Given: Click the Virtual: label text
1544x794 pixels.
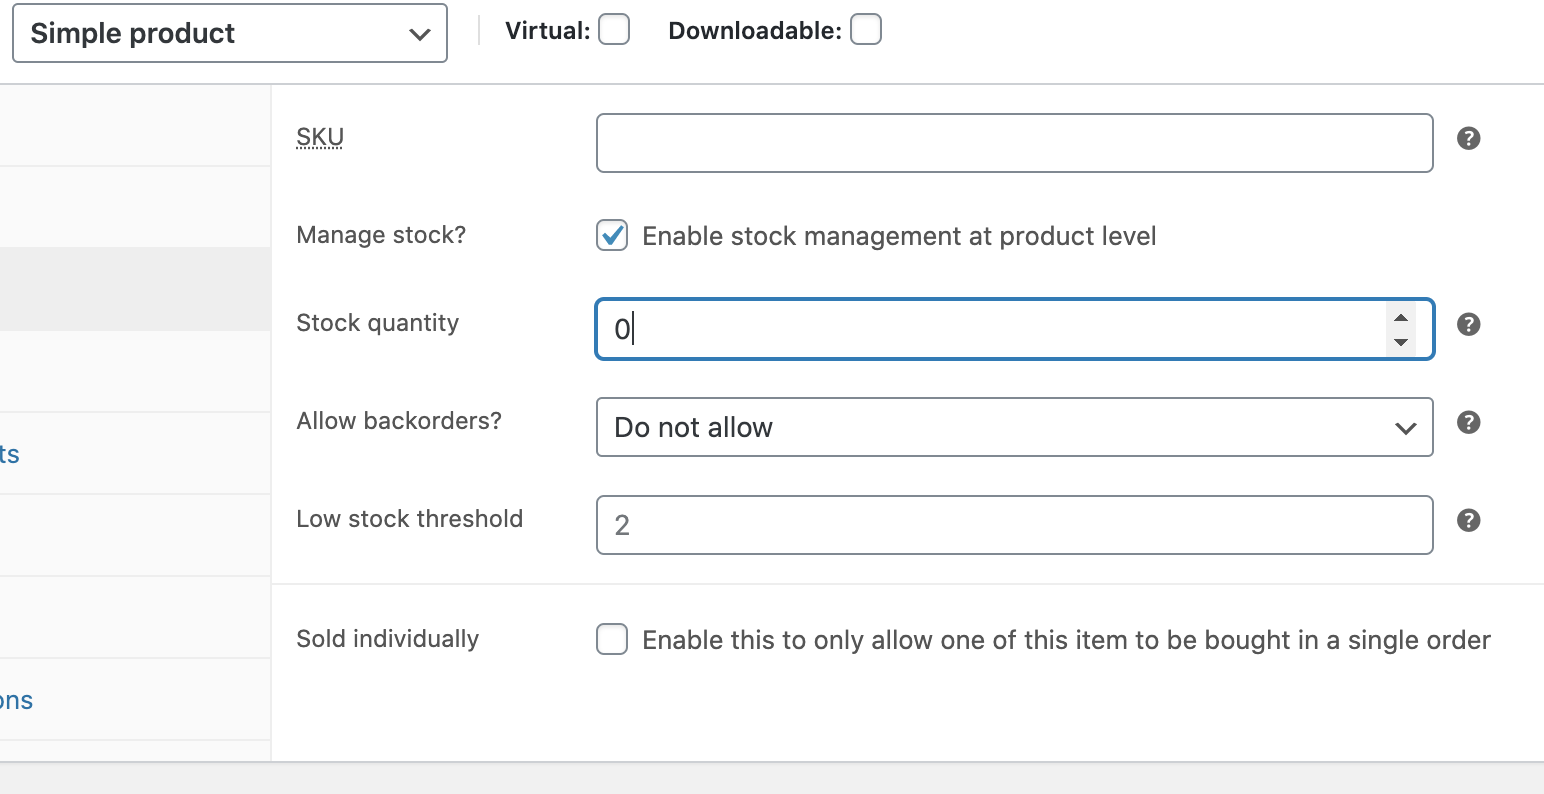Looking at the screenshot, I should point(548,31).
